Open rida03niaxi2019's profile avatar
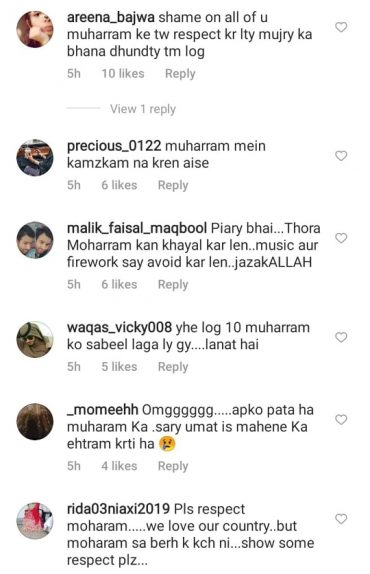The image size is (370, 574). [x=35, y=521]
